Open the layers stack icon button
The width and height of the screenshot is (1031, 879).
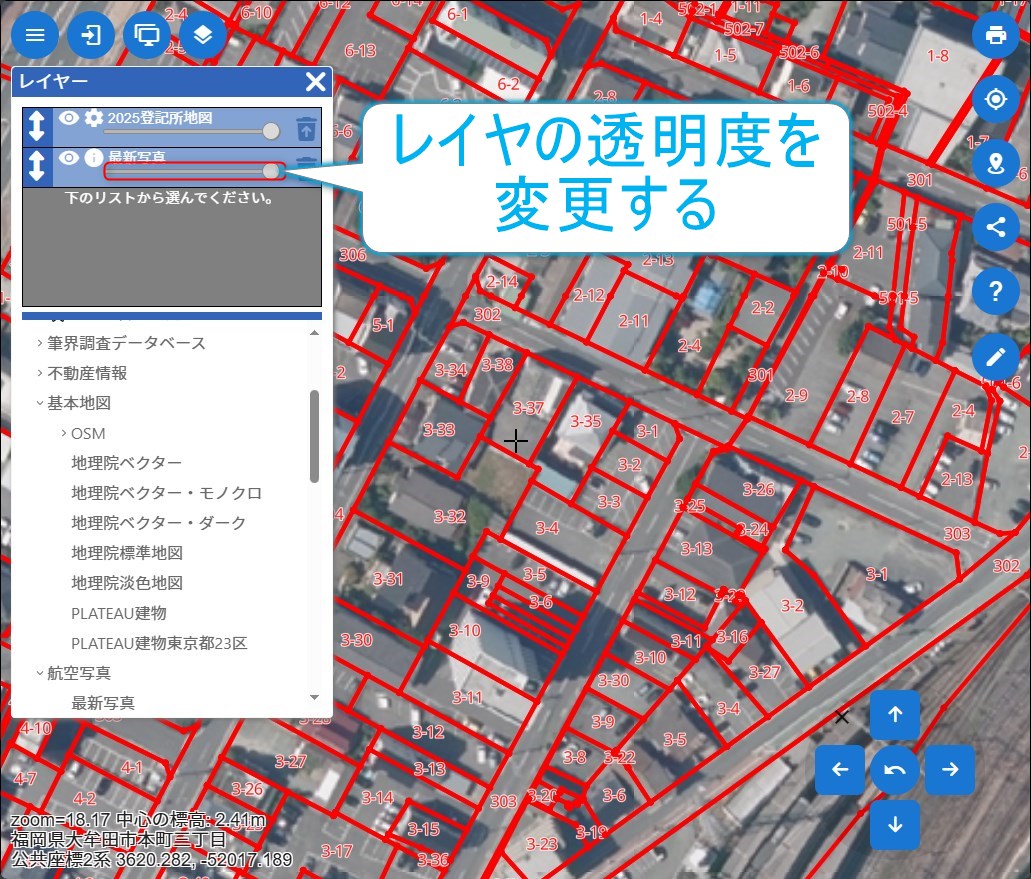tap(203, 36)
